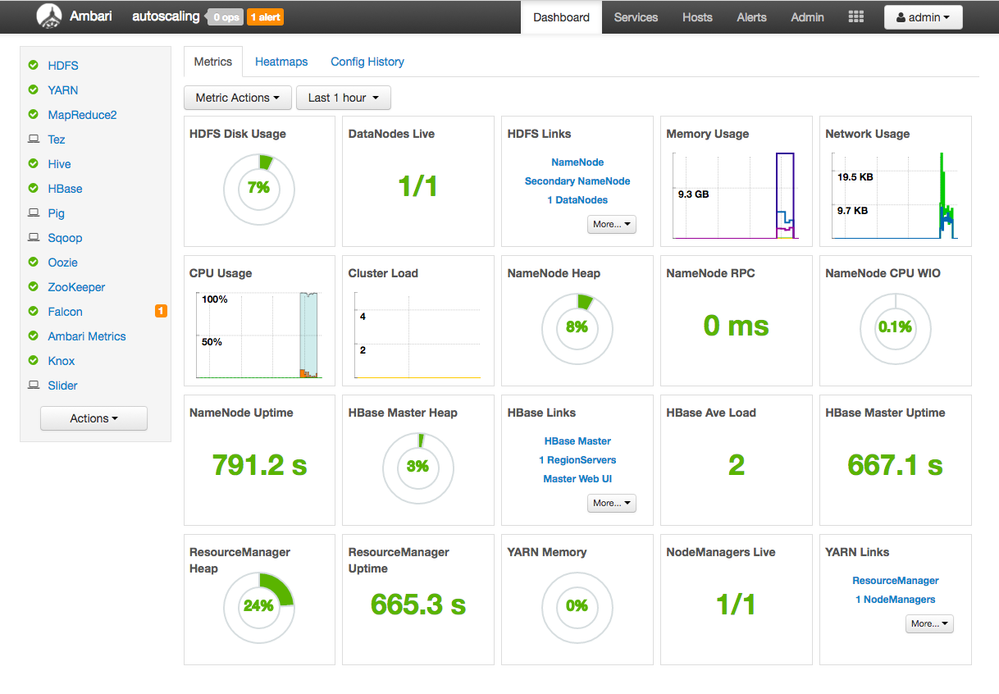Screen dimensions: 999x694
Task: Open the admin user menu
Action: (x=922, y=16)
